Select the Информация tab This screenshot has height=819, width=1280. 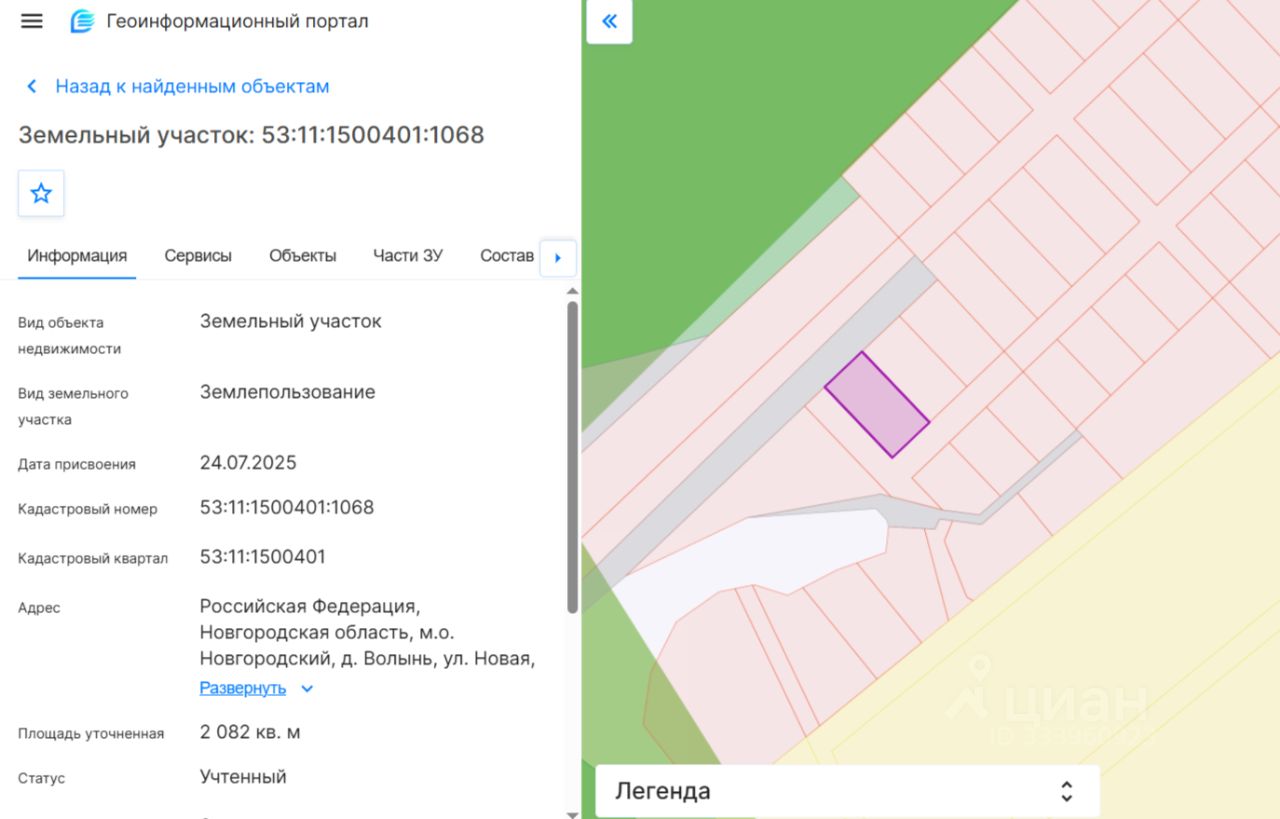[x=77, y=256]
